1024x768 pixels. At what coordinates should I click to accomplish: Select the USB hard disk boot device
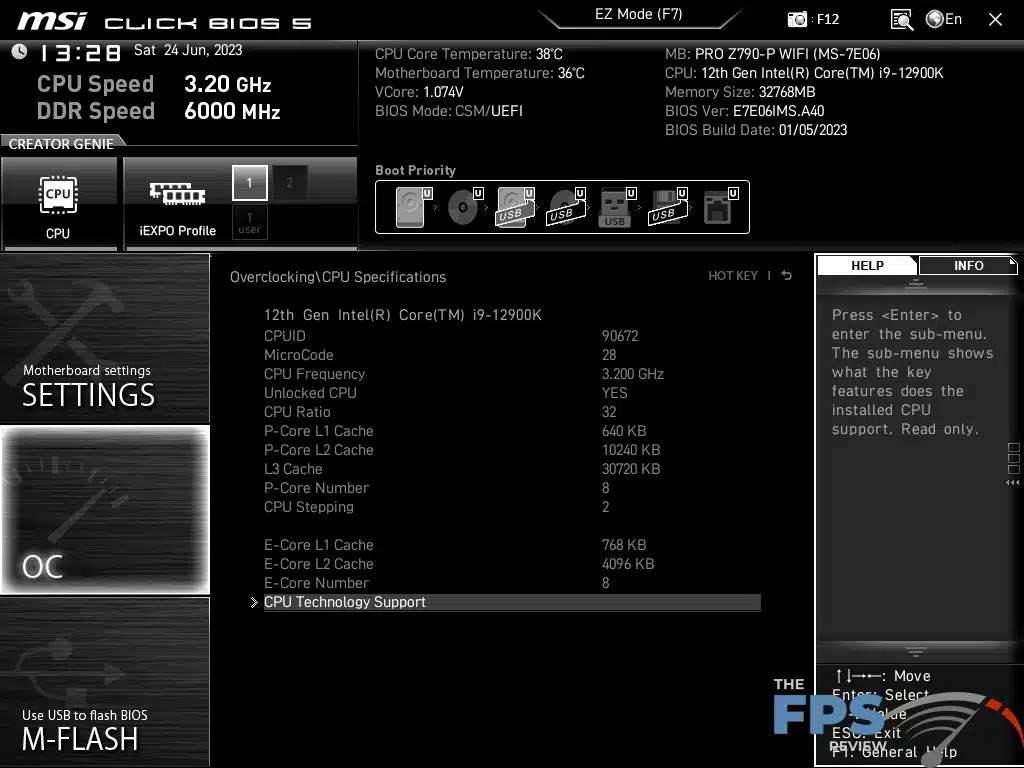pos(516,207)
